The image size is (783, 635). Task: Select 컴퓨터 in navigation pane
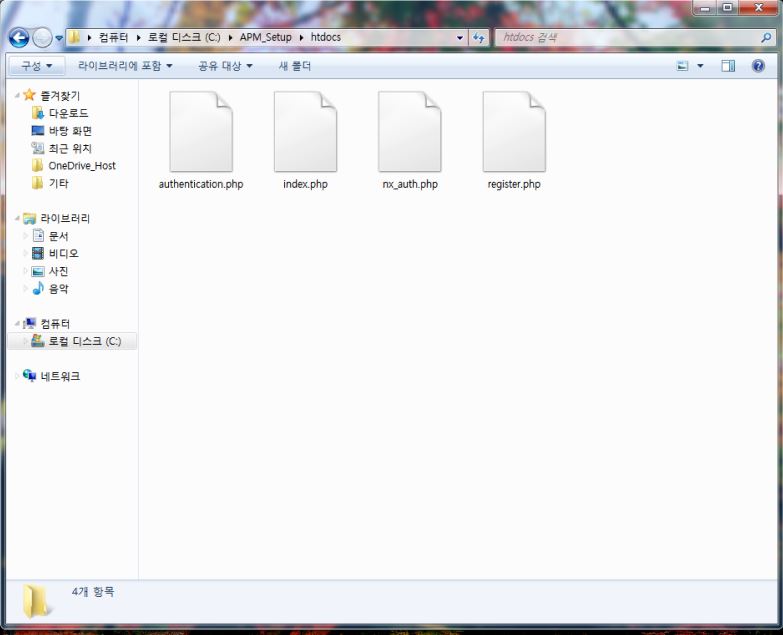[55, 323]
